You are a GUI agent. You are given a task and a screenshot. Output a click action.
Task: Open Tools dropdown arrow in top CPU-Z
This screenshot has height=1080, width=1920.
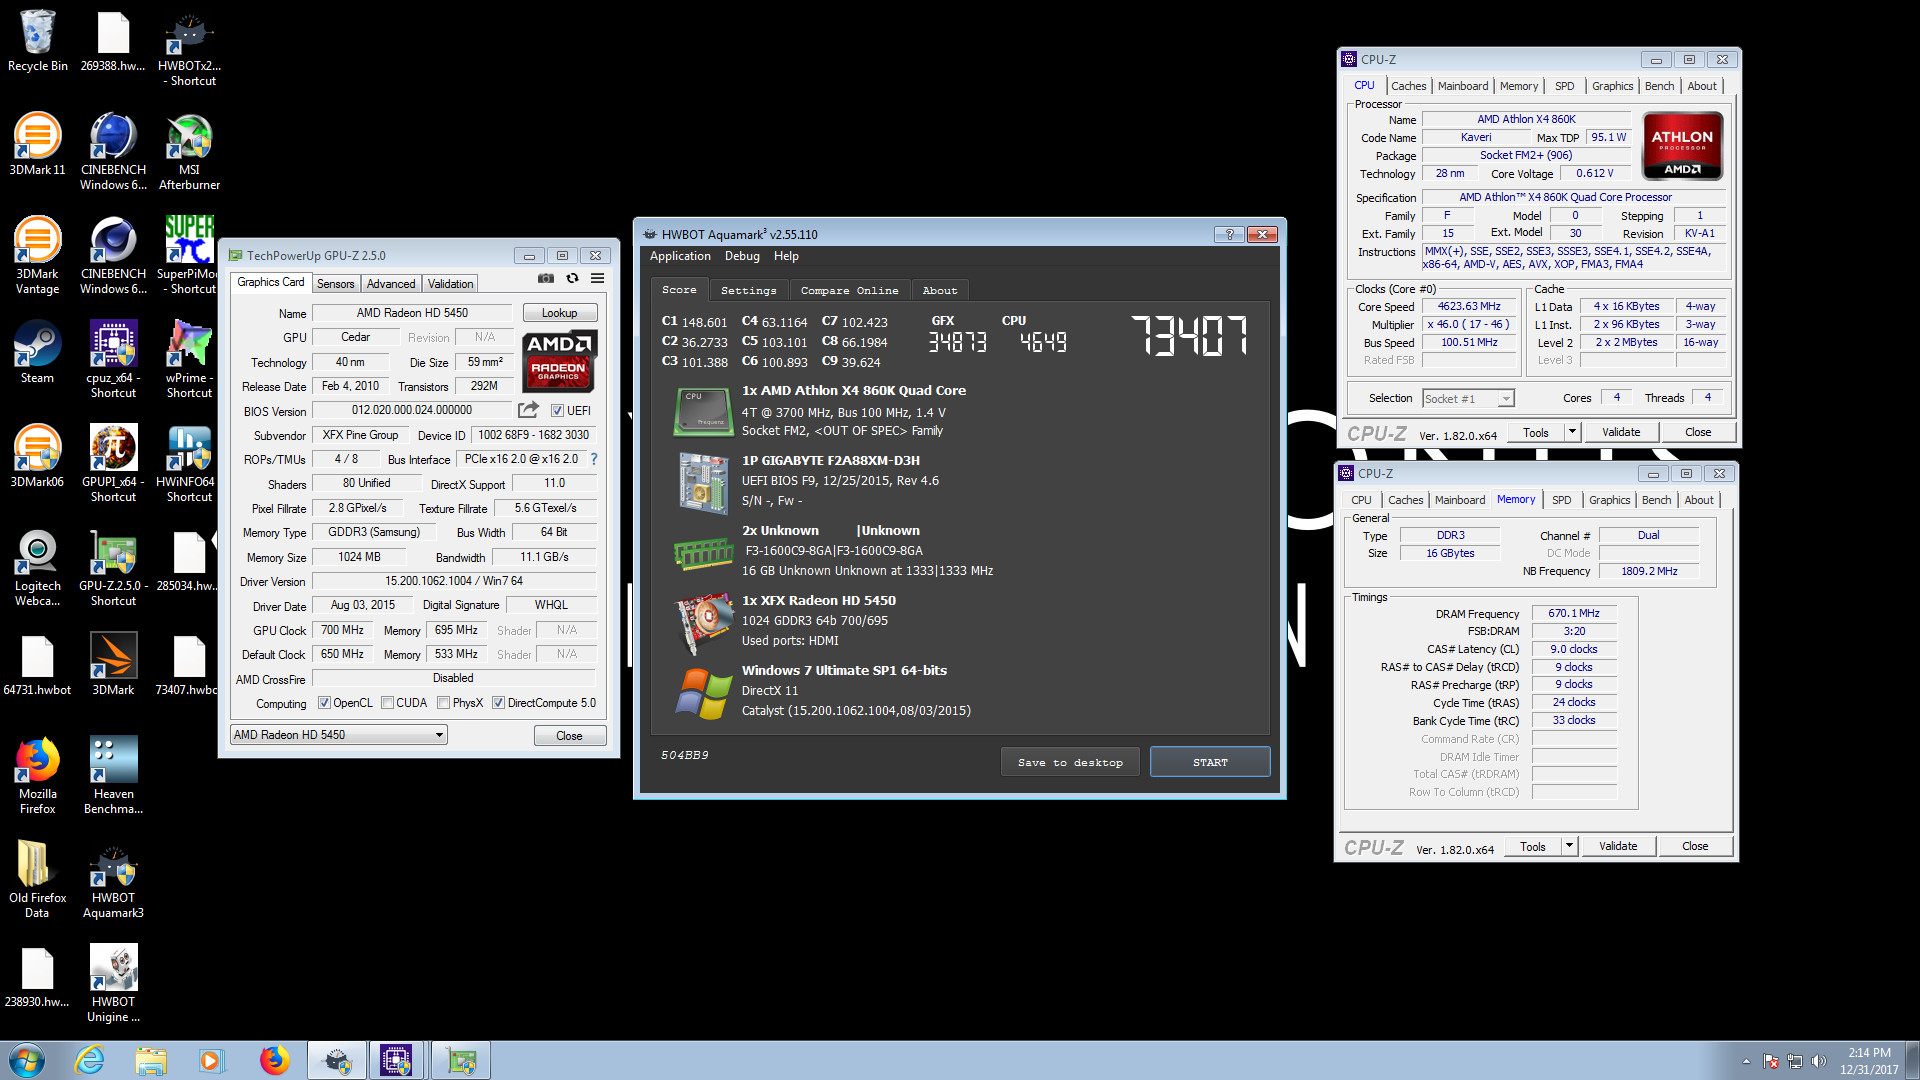1572,432
